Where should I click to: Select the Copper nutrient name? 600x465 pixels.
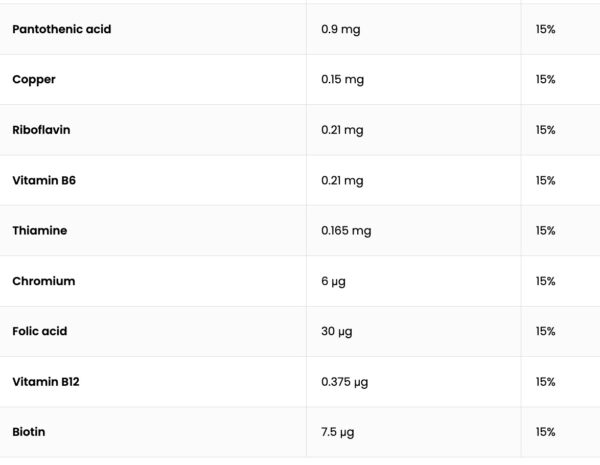[36, 79]
